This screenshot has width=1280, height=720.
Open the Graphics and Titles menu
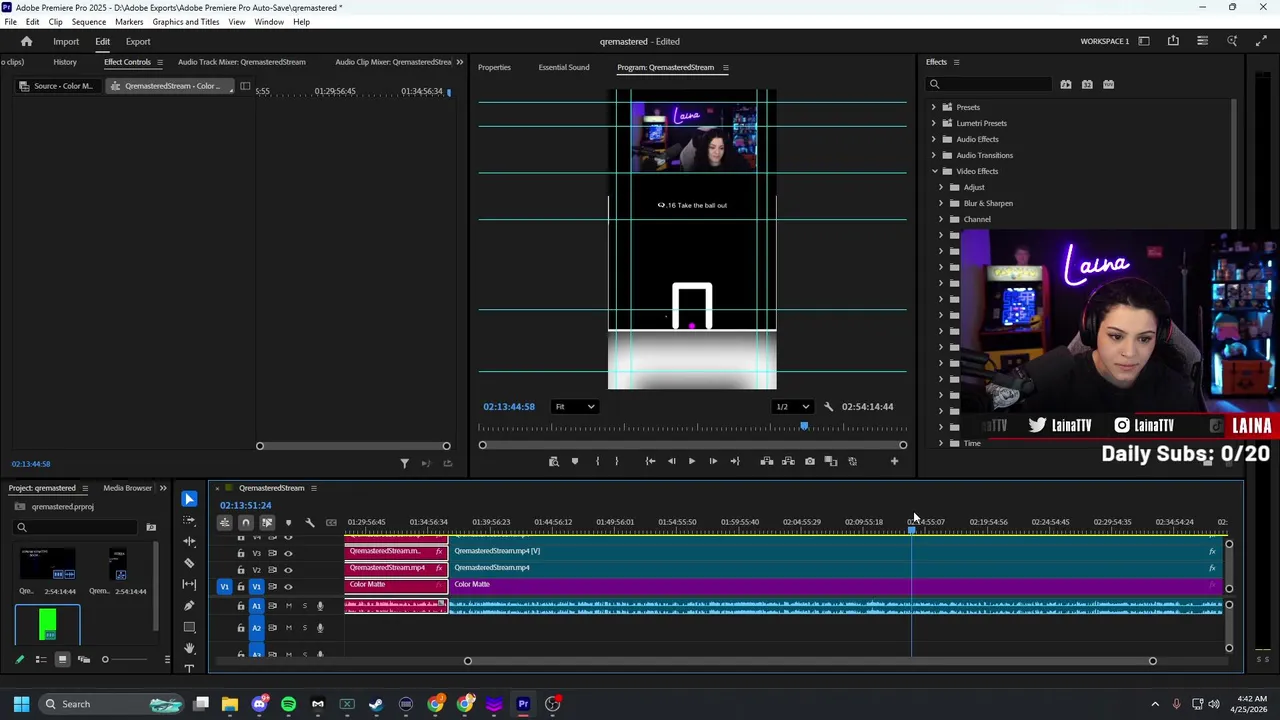186,22
